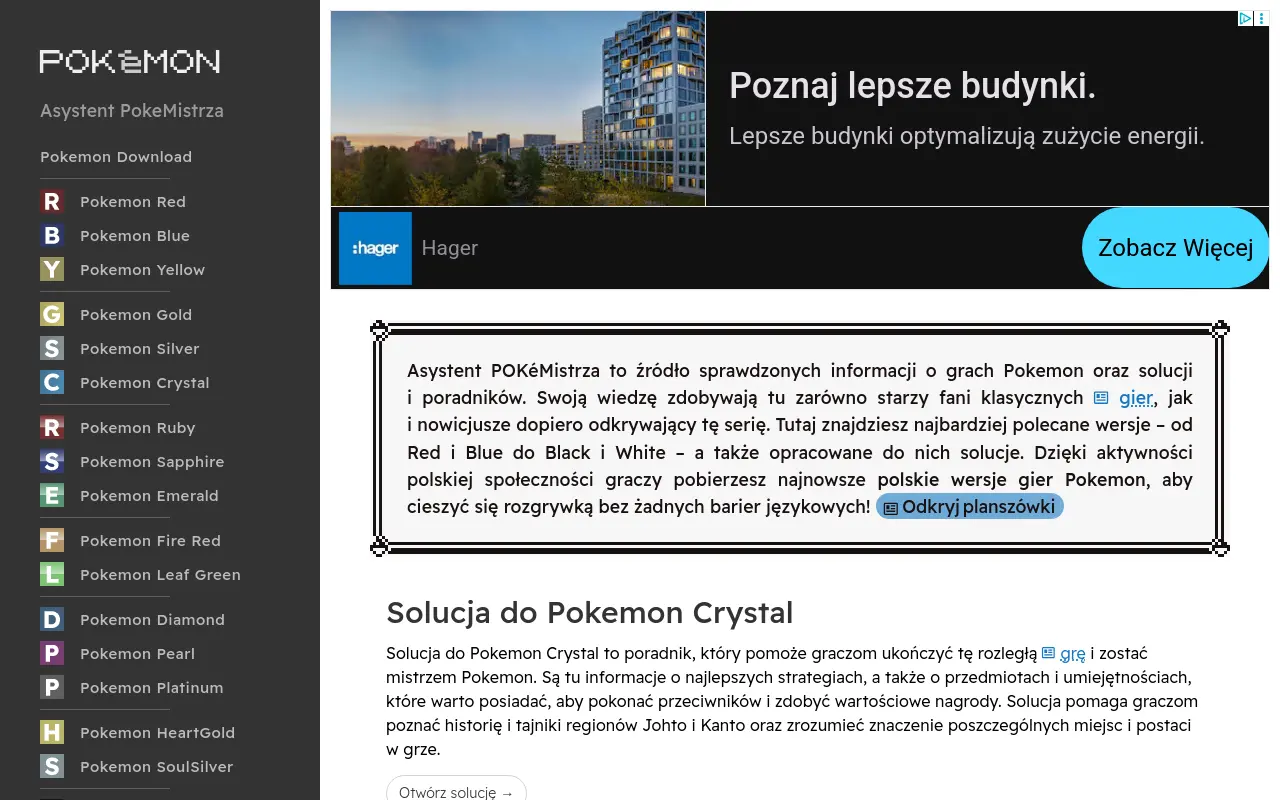Click the Pokemon SoulSilver 'S' icon
Screen dimensions: 1280x800
pos(52,767)
